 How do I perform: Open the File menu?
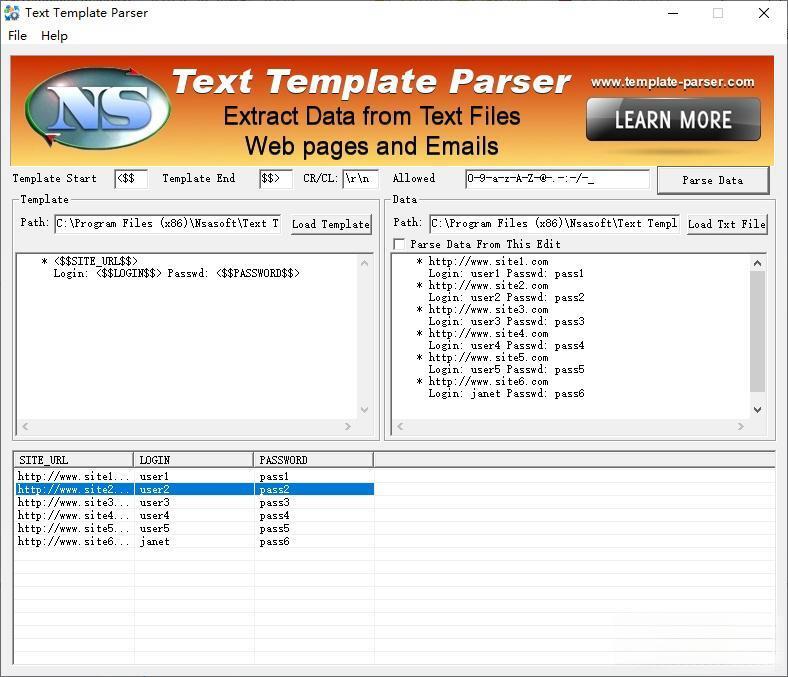18,36
